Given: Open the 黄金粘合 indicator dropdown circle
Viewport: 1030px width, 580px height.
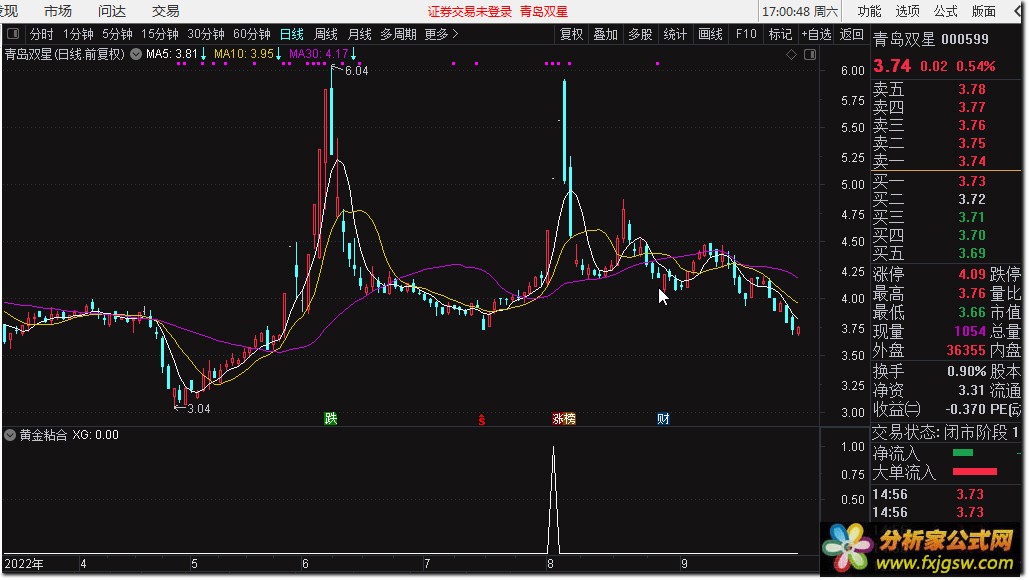Looking at the screenshot, I should click(x=10, y=435).
